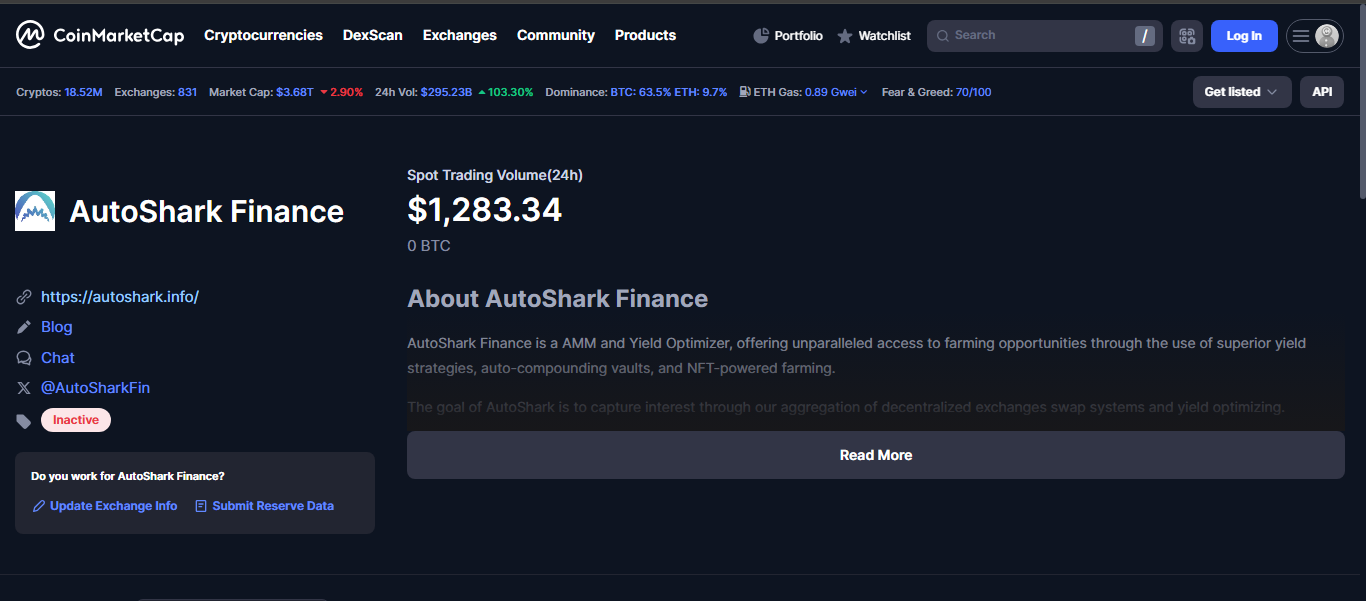Image resolution: width=1366 pixels, height=601 pixels.
Task: Click the Market Cap $3.68T value
Action: click(295, 92)
